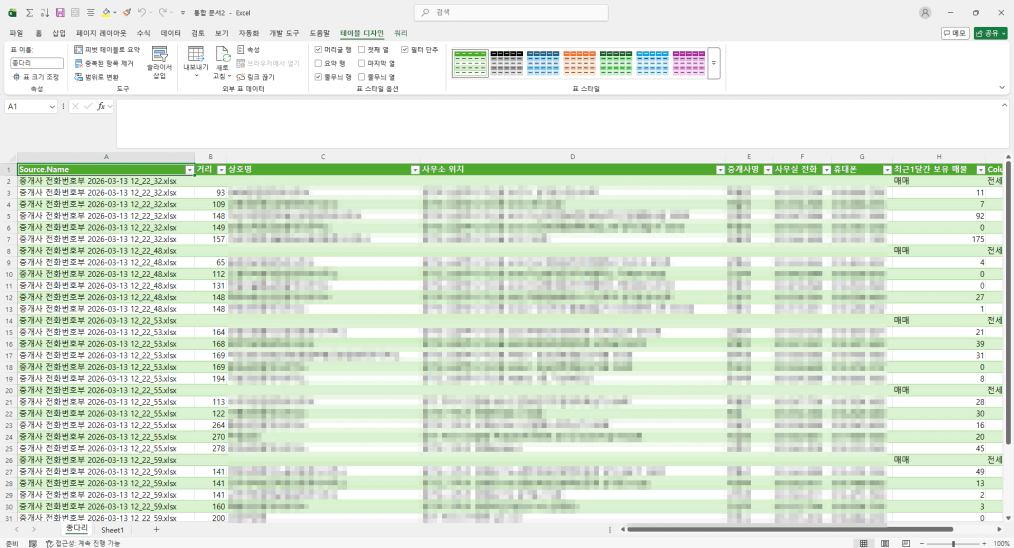
Task: Click the table name input field
Action: tap(37, 63)
